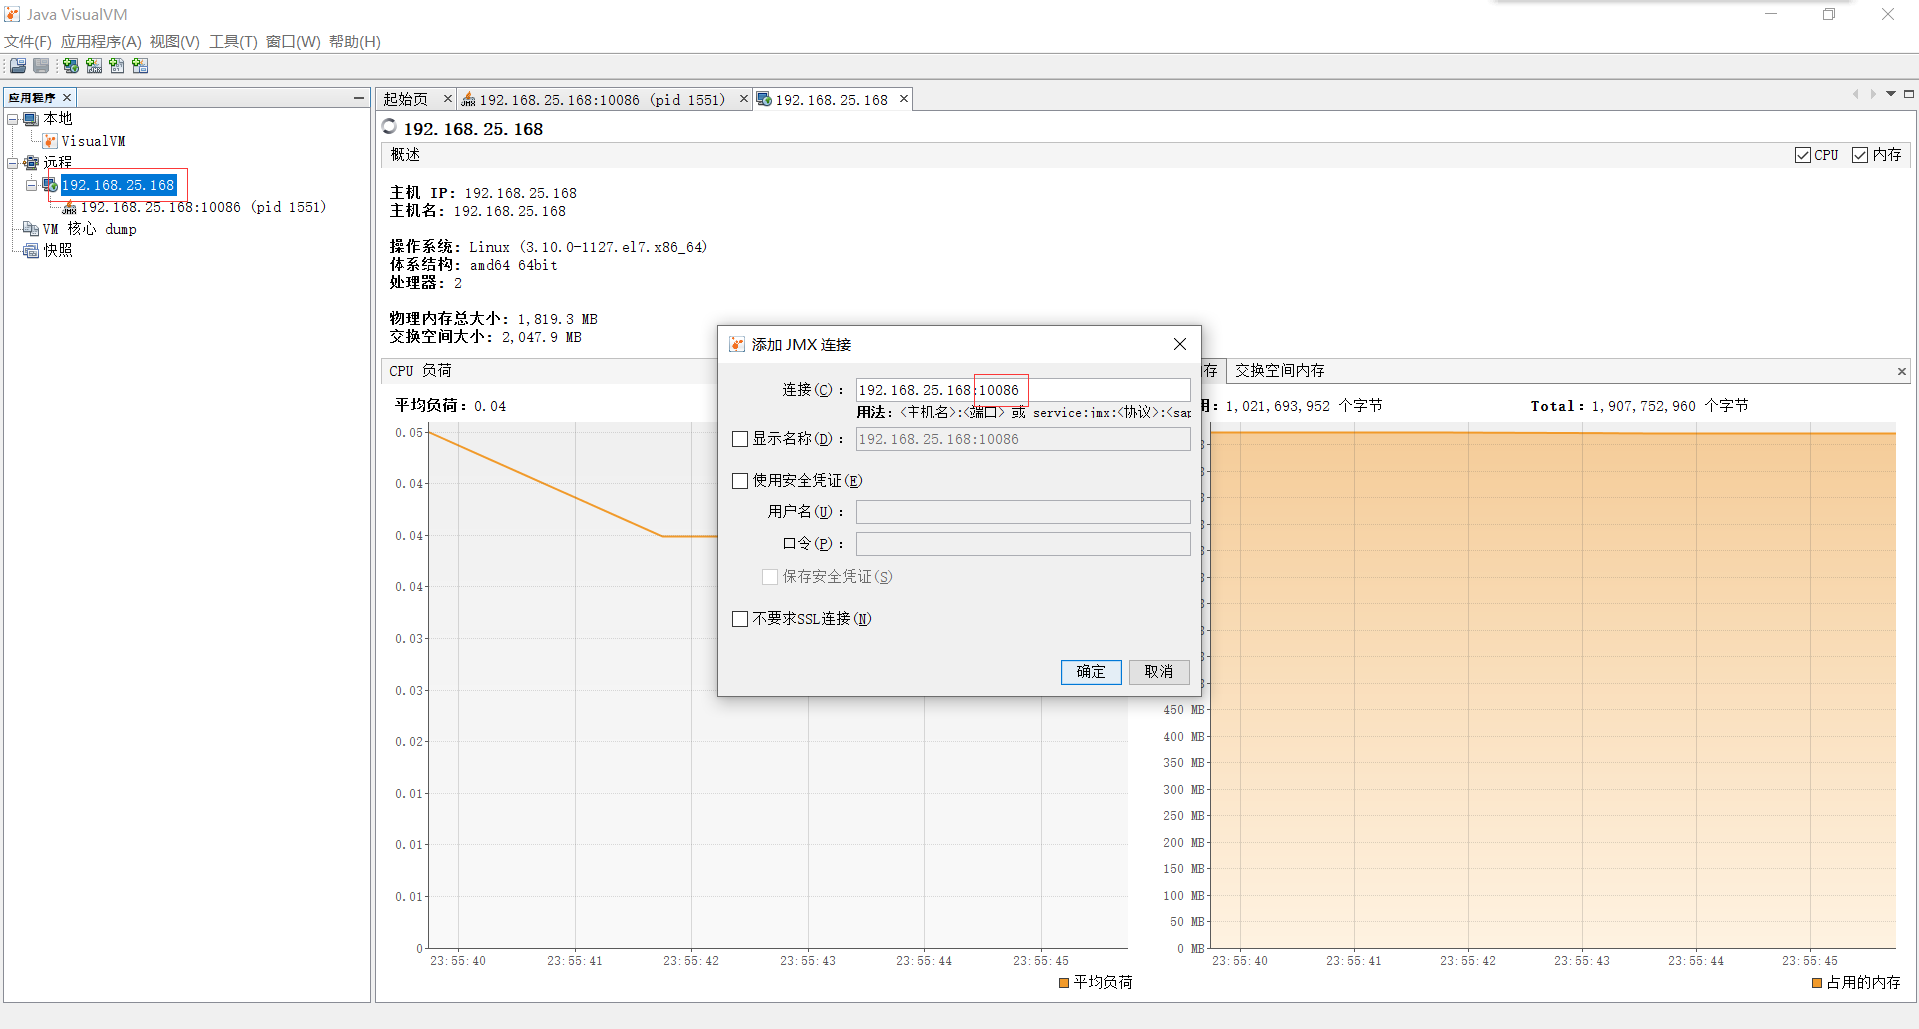Click the 概述 section header
Viewport: 1919px width, 1029px height.
pyautogui.click(x=405, y=155)
